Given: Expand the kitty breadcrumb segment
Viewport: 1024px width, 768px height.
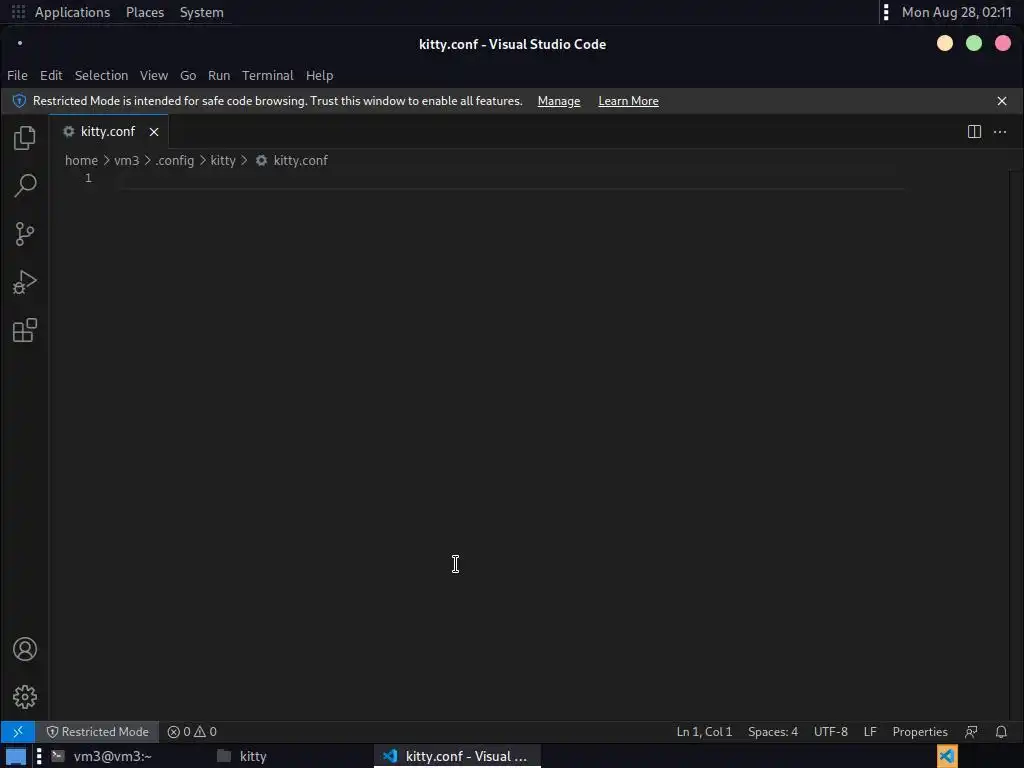Looking at the screenshot, I should 223,161.
